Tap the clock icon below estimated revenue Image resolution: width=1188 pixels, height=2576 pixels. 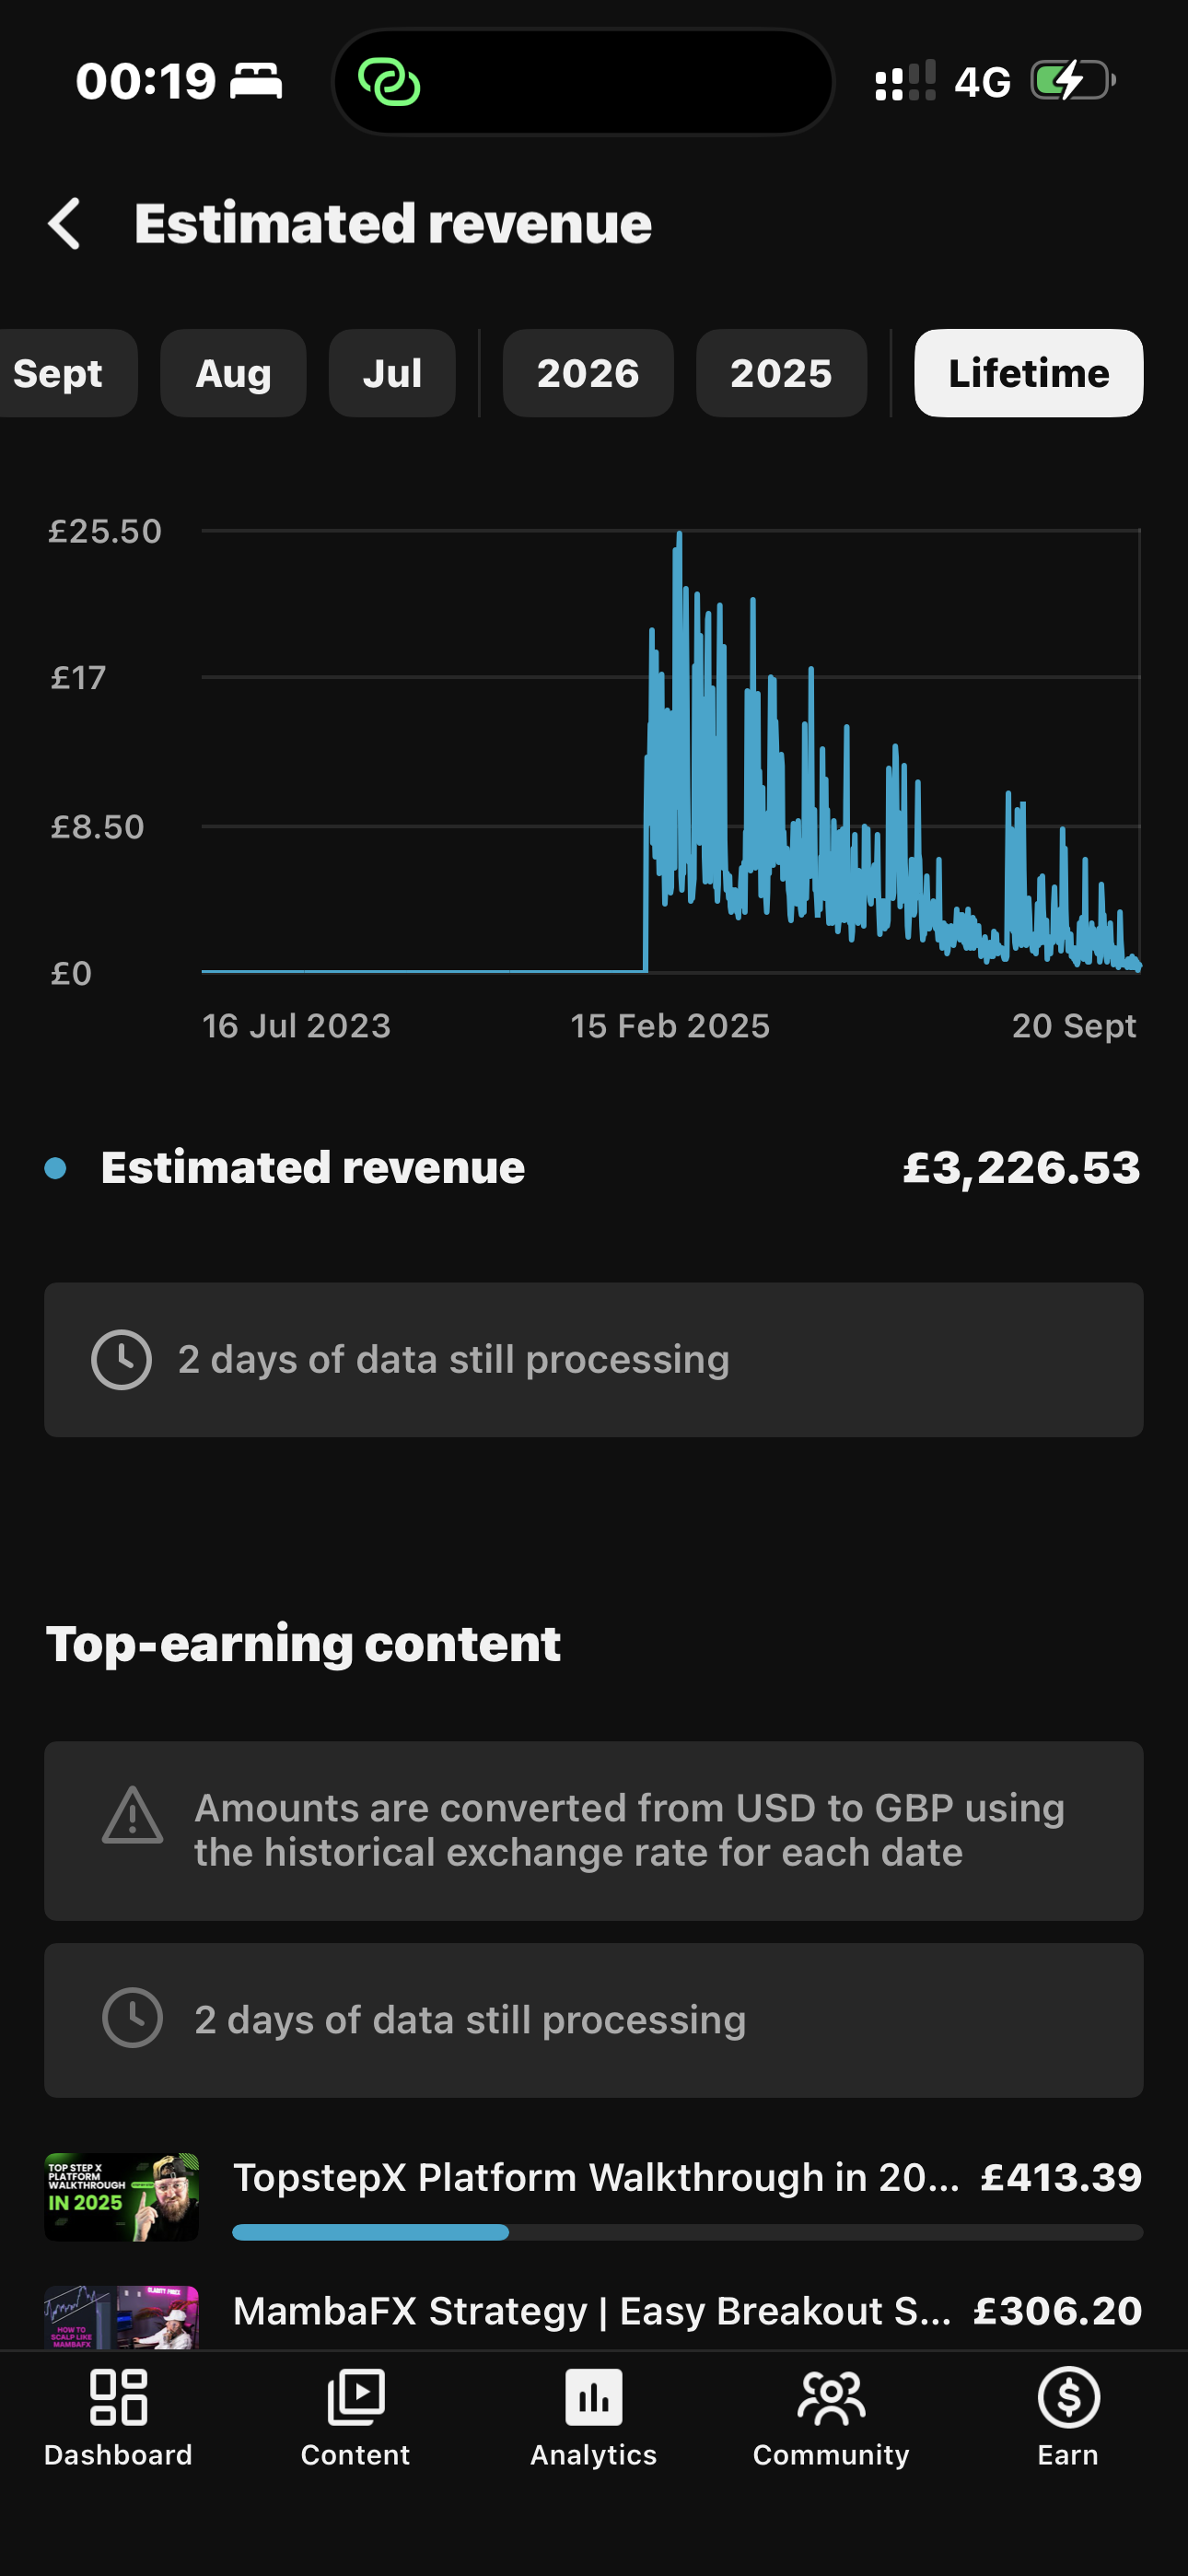pos(121,1359)
